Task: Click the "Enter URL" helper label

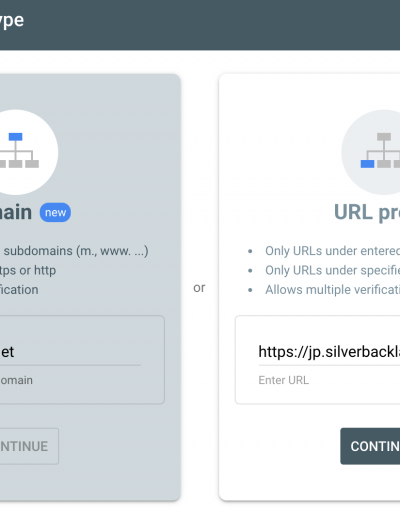Action: 284,380
